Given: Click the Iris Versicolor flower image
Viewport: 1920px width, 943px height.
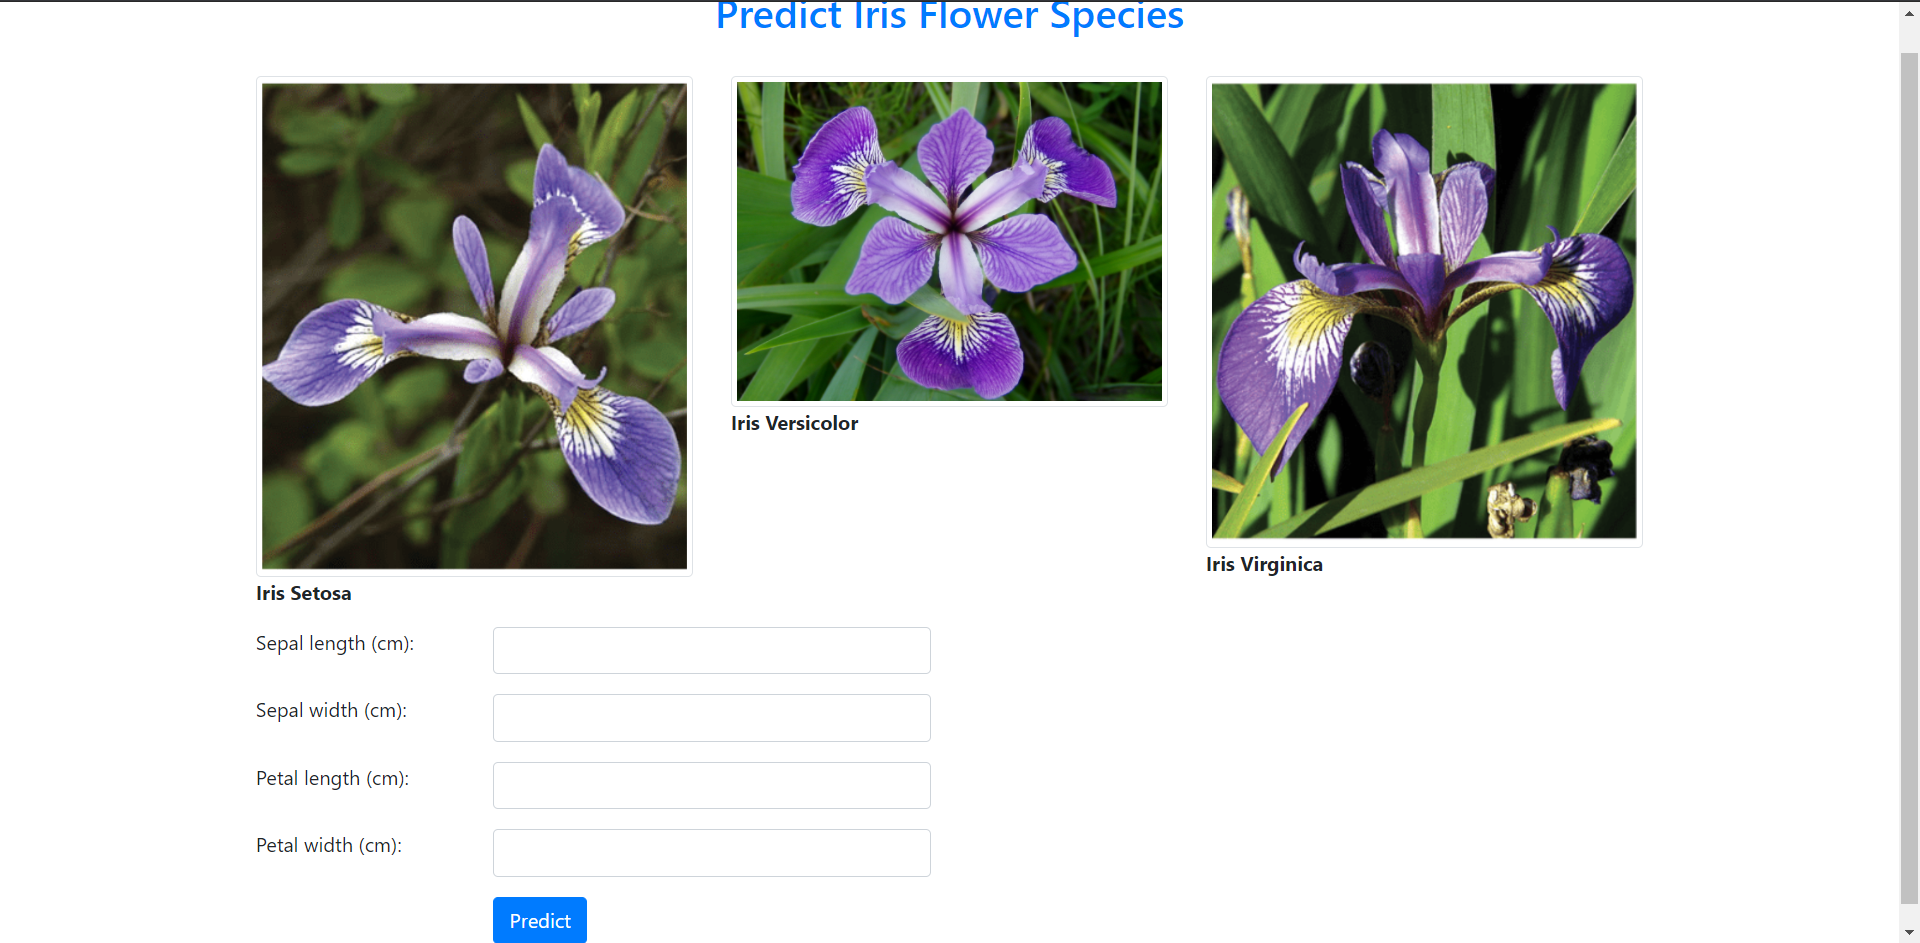Looking at the screenshot, I should [x=948, y=240].
